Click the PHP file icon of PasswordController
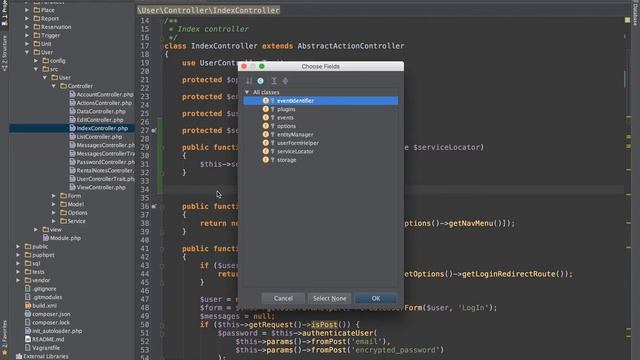Image resolution: width=640 pixels, height=360 pixels. (72, 162)
